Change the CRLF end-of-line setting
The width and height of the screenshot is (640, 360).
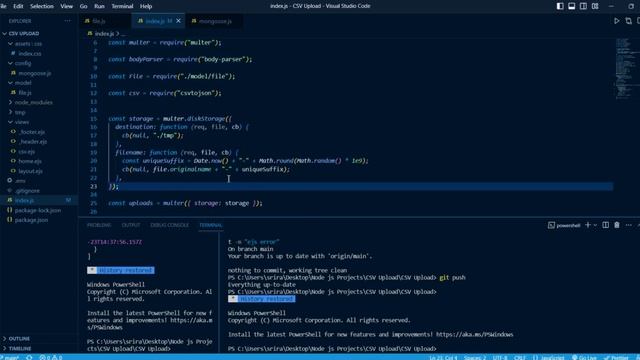[x=520, y=358]
